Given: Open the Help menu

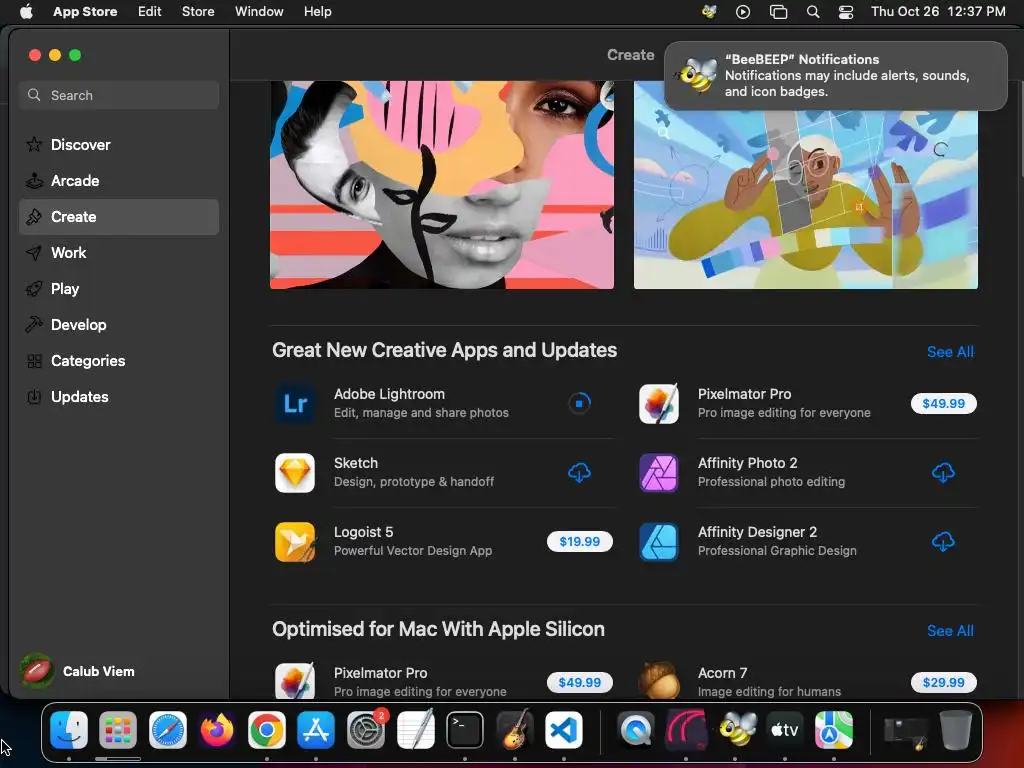Looking at the screenshot, I should (317, 12).
